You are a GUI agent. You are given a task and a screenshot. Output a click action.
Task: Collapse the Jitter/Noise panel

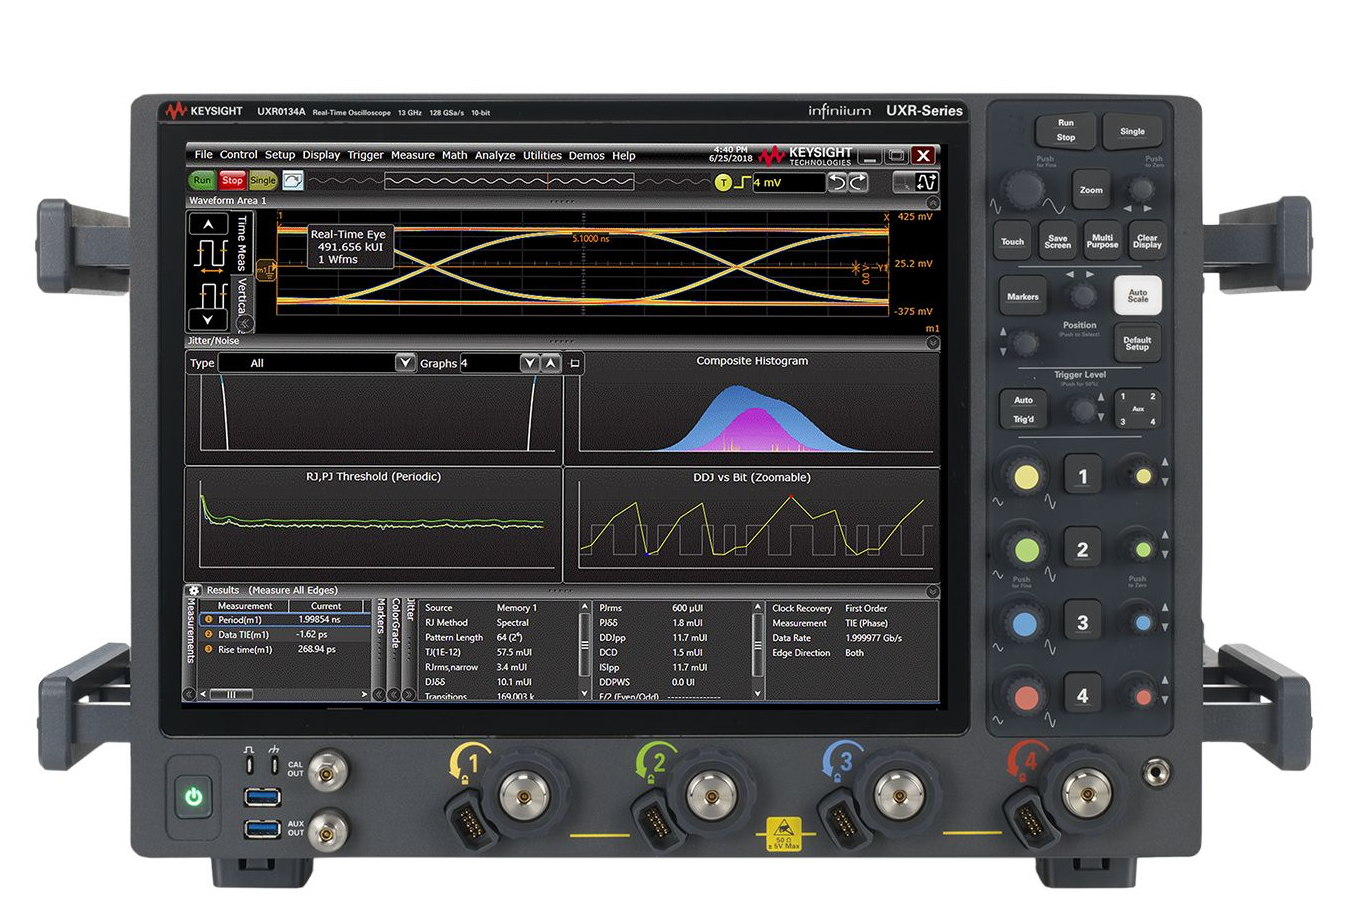pyautogui.click(x=932, y=342)
